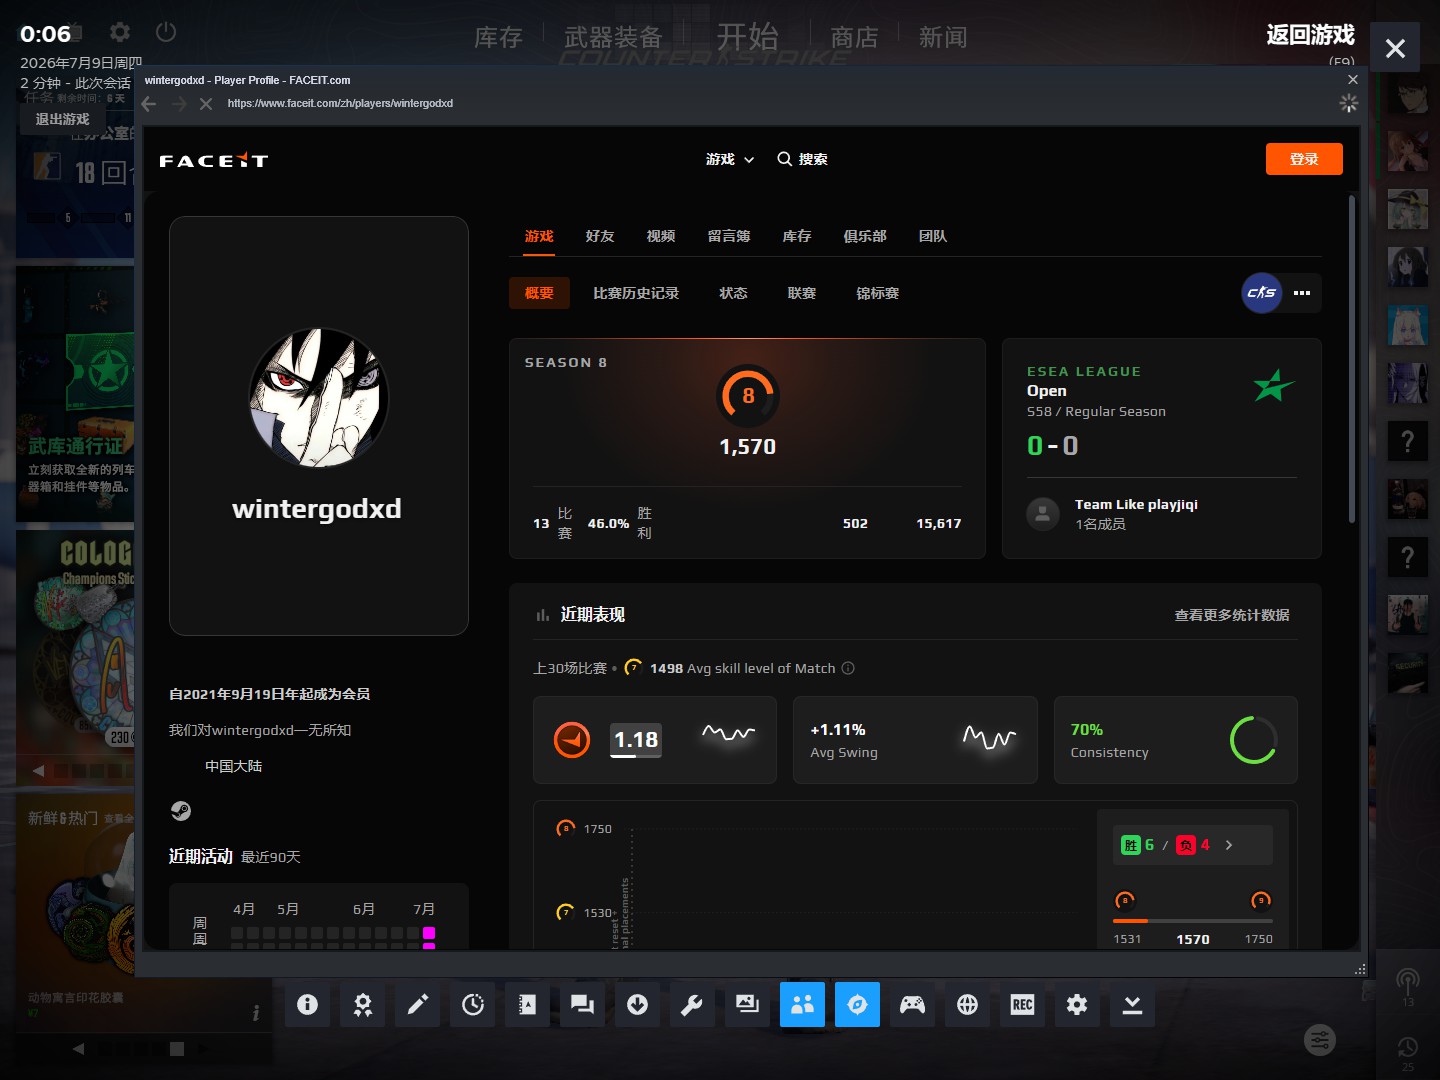Screen dimensions: 1440x1080
Task: Click the broadcast antenna icon at bottom right
Action: click(1407, 981)
